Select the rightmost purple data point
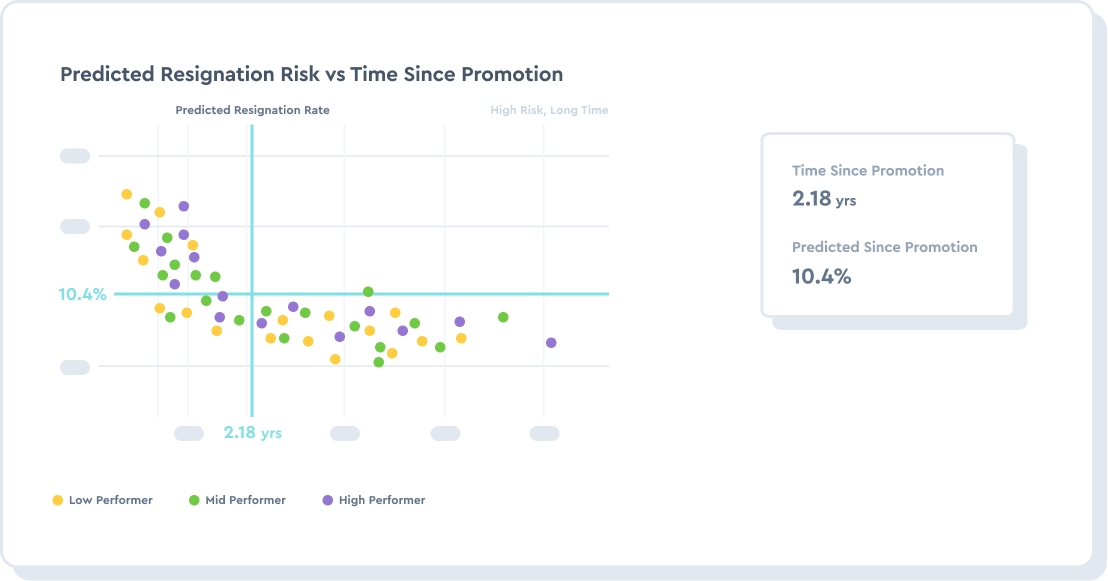The width and height of the screenshot is (1108, 581). (551, 343)
